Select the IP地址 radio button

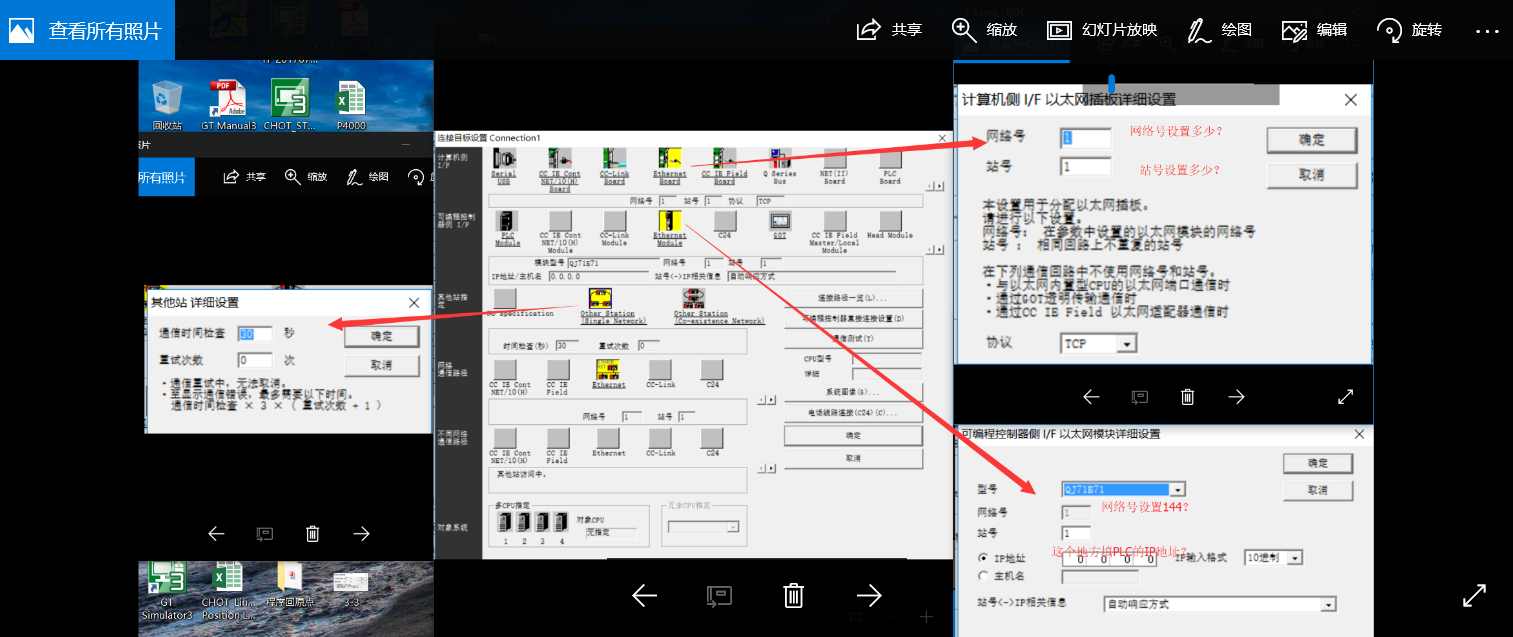[983, 558]
